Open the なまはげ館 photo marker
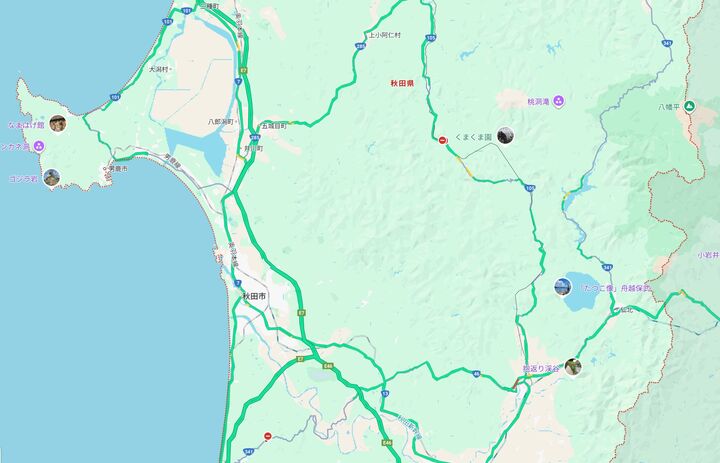 [58, 124]
